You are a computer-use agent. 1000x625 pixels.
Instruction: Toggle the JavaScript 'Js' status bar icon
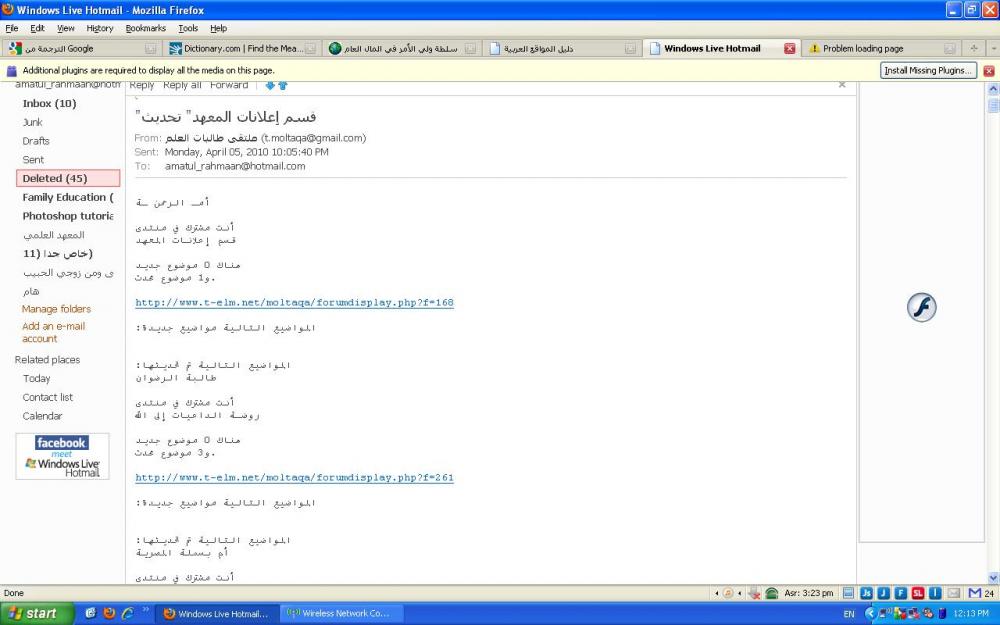(x=866, y=593)
